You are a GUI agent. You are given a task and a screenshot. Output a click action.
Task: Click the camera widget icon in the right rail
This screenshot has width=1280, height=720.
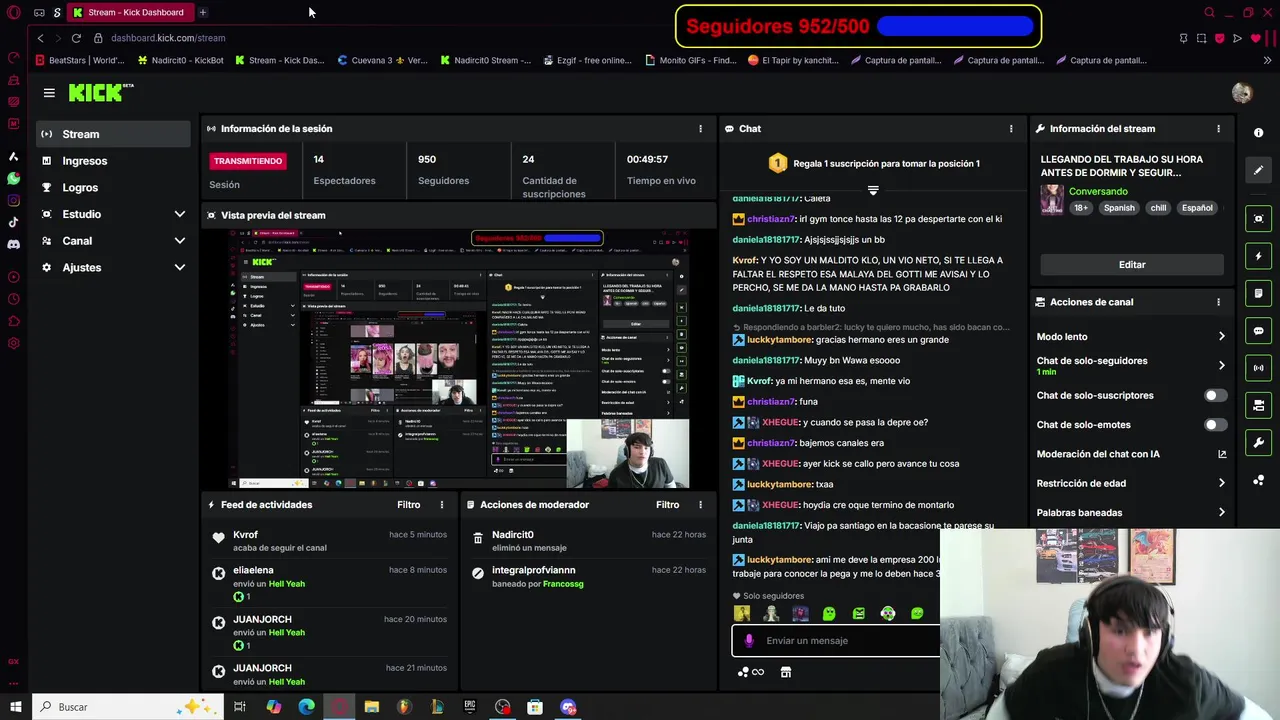point(1258,405)
